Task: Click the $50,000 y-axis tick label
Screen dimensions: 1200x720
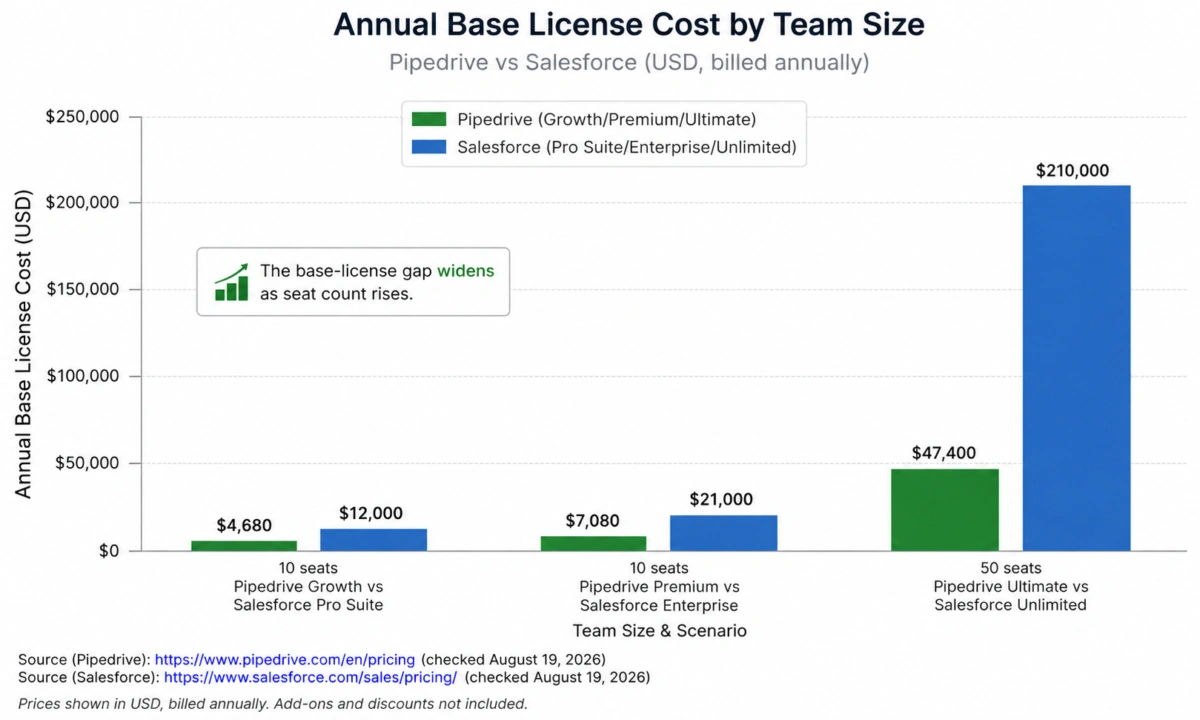Action: coord(88,464)
